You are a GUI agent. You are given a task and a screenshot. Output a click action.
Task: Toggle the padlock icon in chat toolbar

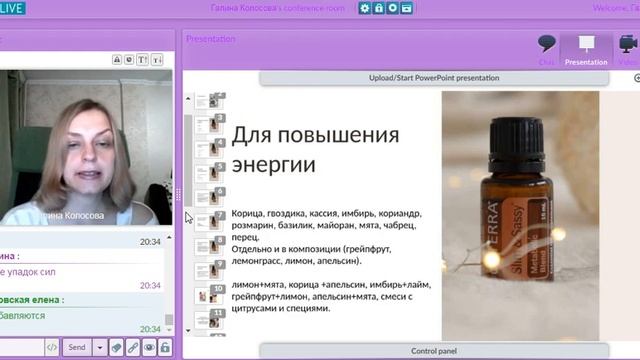165,347
